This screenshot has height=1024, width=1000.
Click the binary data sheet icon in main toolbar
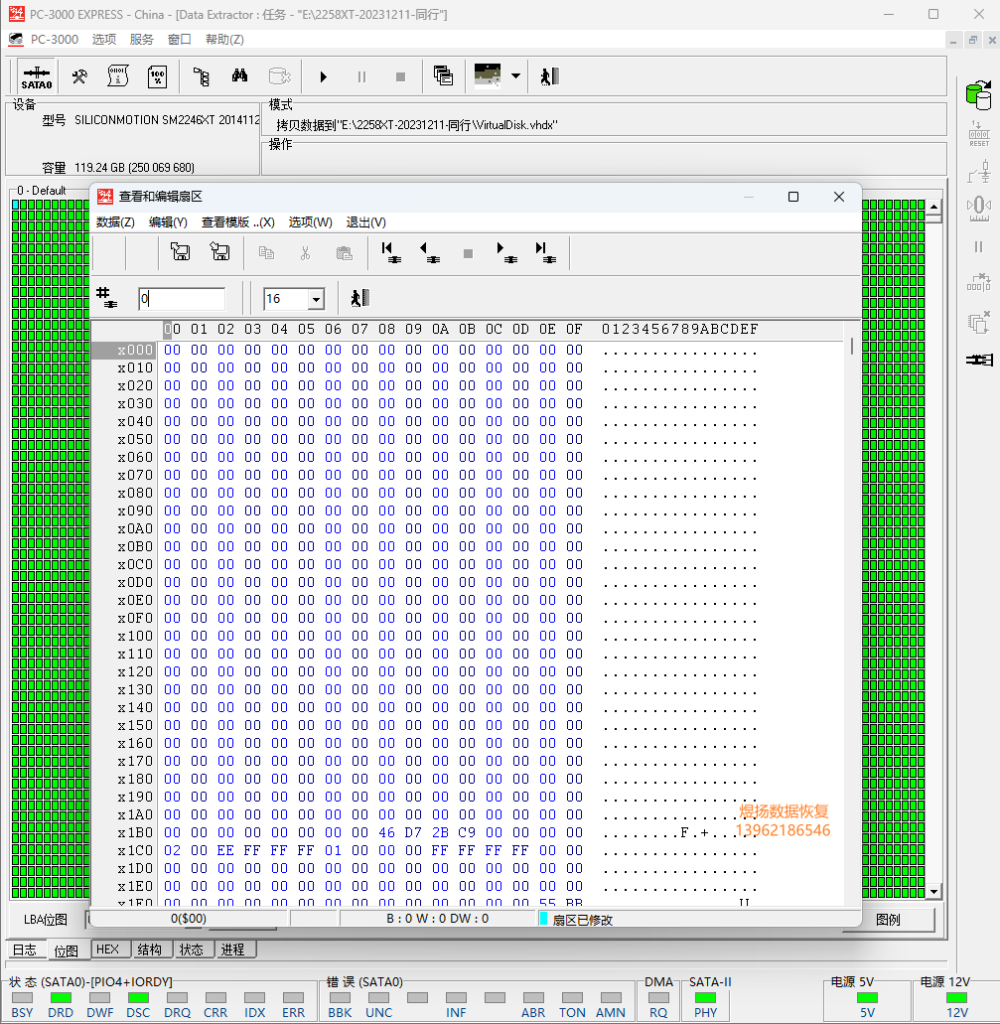(118, 77)
